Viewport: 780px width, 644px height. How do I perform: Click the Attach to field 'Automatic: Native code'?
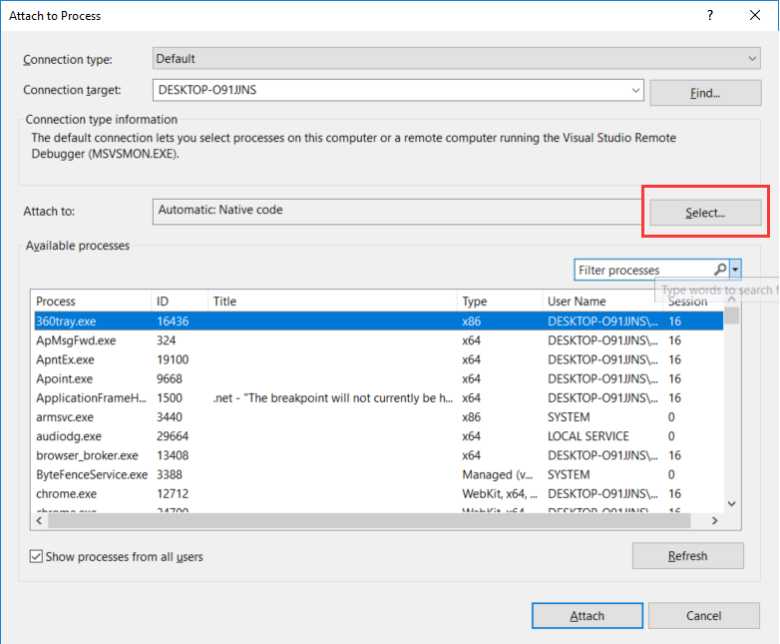point(396,211)
